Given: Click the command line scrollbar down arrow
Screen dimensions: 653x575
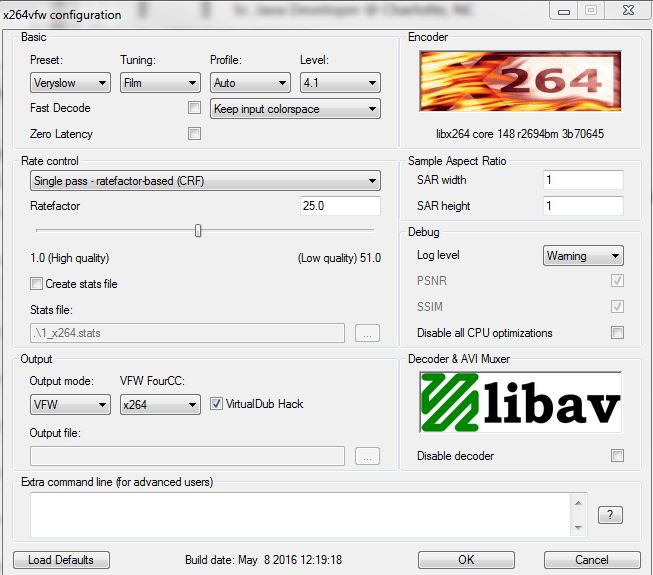Looking at the screenshot, I should coord(578,528).
